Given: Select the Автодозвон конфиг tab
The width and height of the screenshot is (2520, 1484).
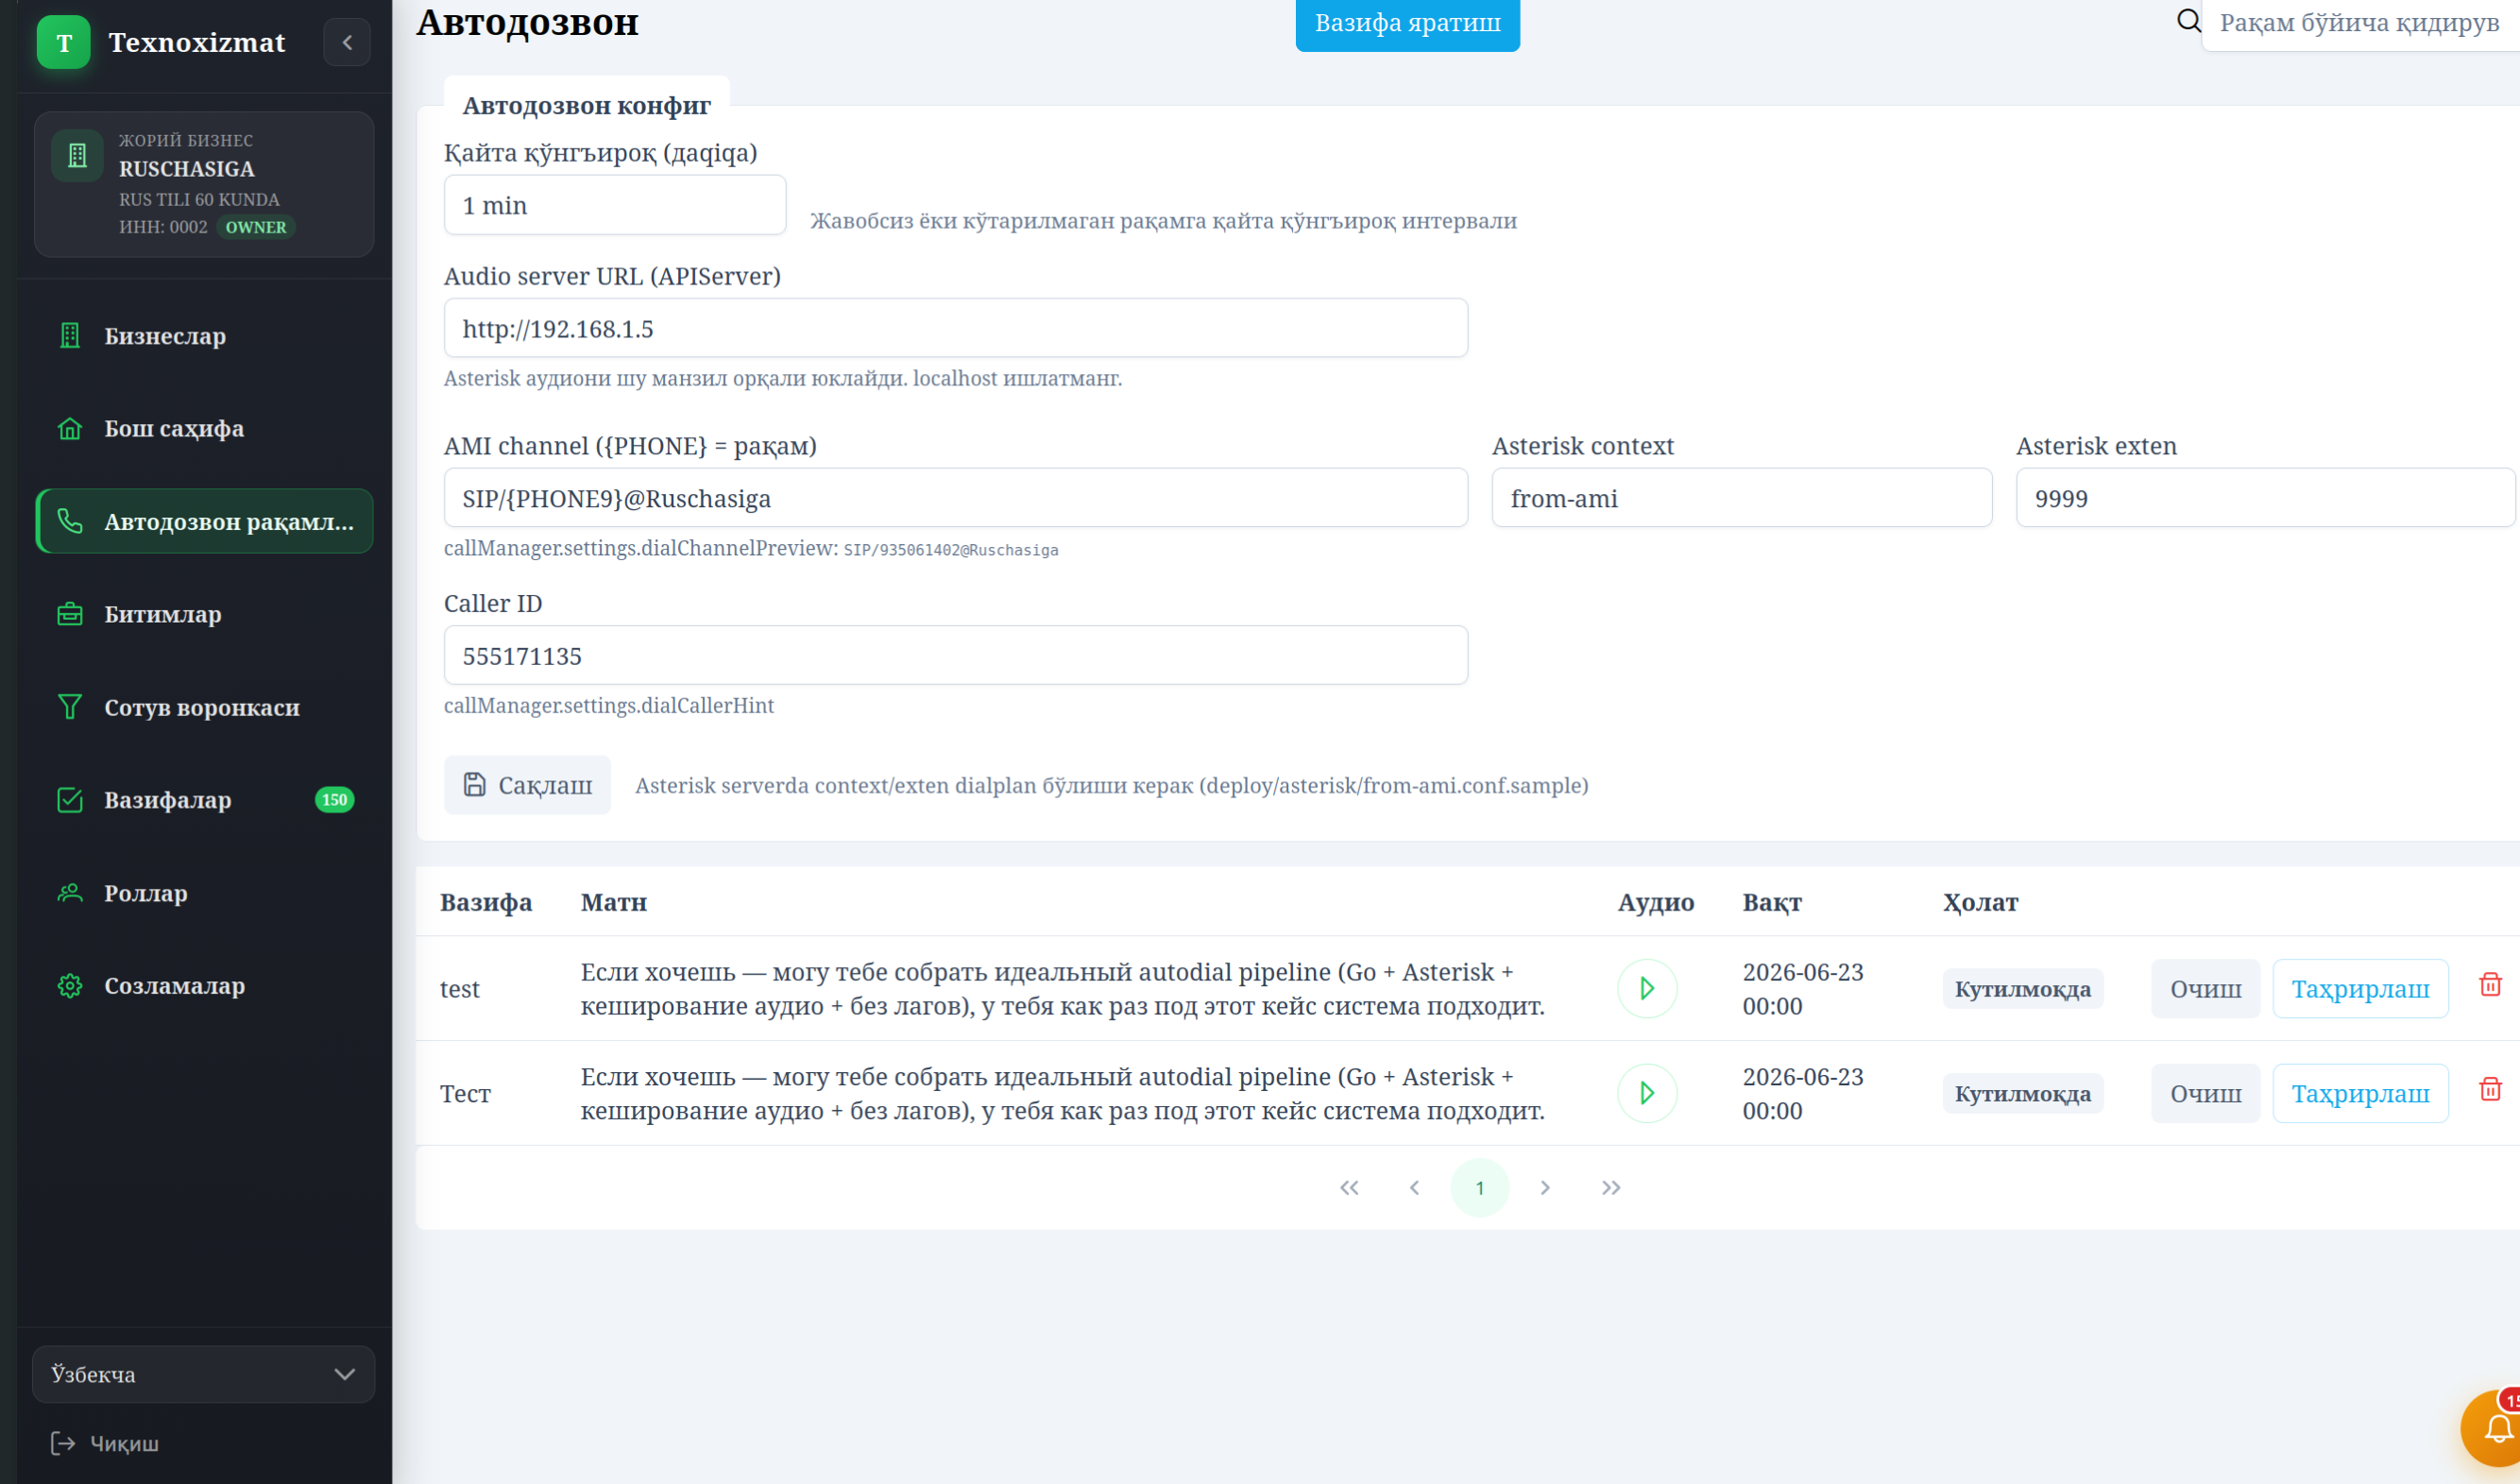Looking at the screenshot, I should point(586,105).
